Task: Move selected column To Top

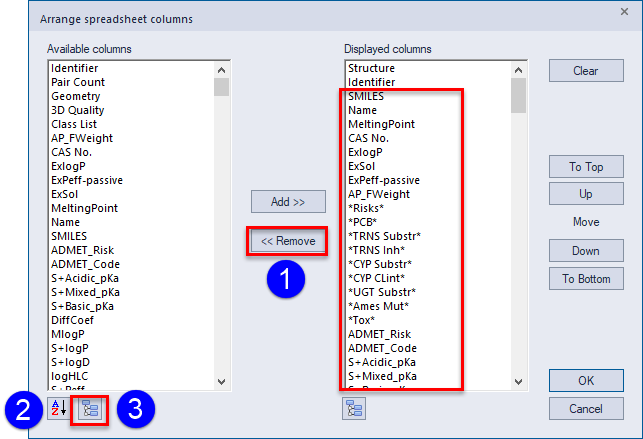Action: 586,166
